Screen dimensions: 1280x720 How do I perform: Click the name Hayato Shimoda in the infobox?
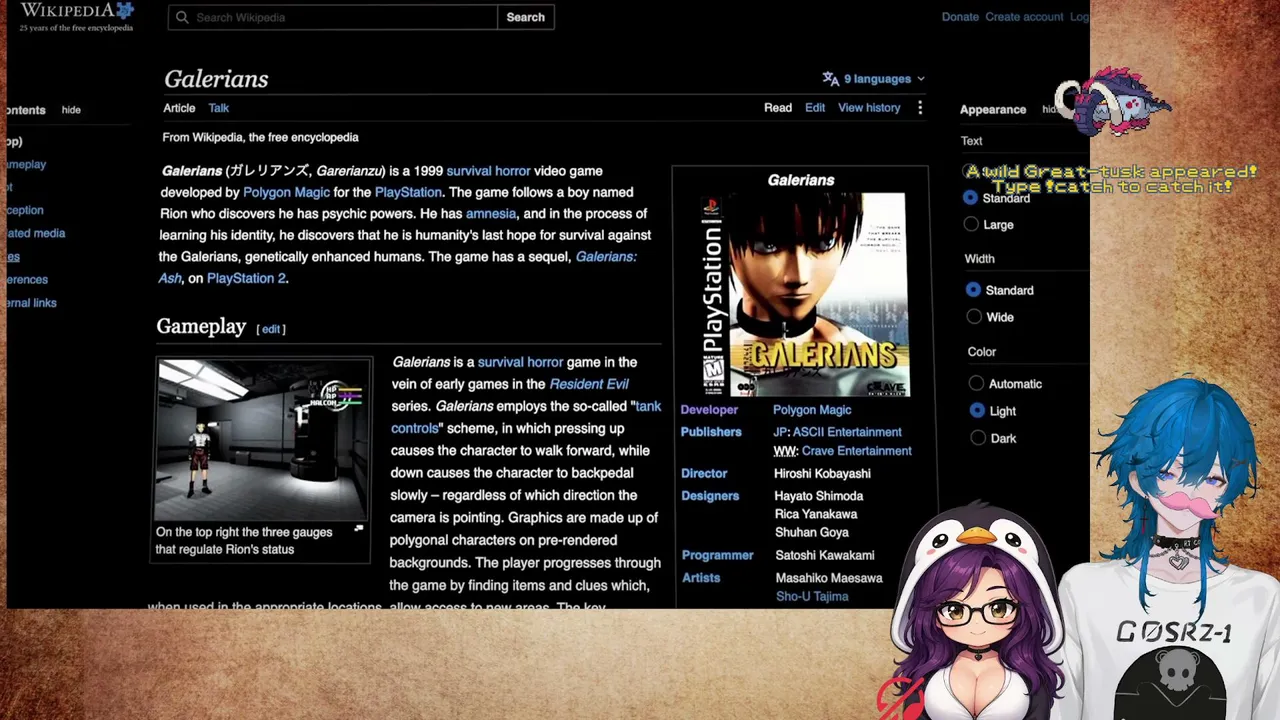[819, 496]
